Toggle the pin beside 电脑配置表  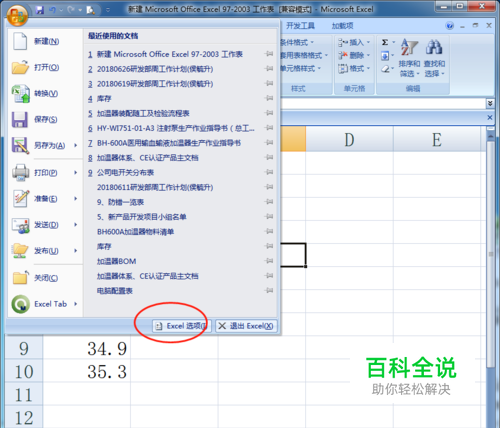[x=269, y=291]
